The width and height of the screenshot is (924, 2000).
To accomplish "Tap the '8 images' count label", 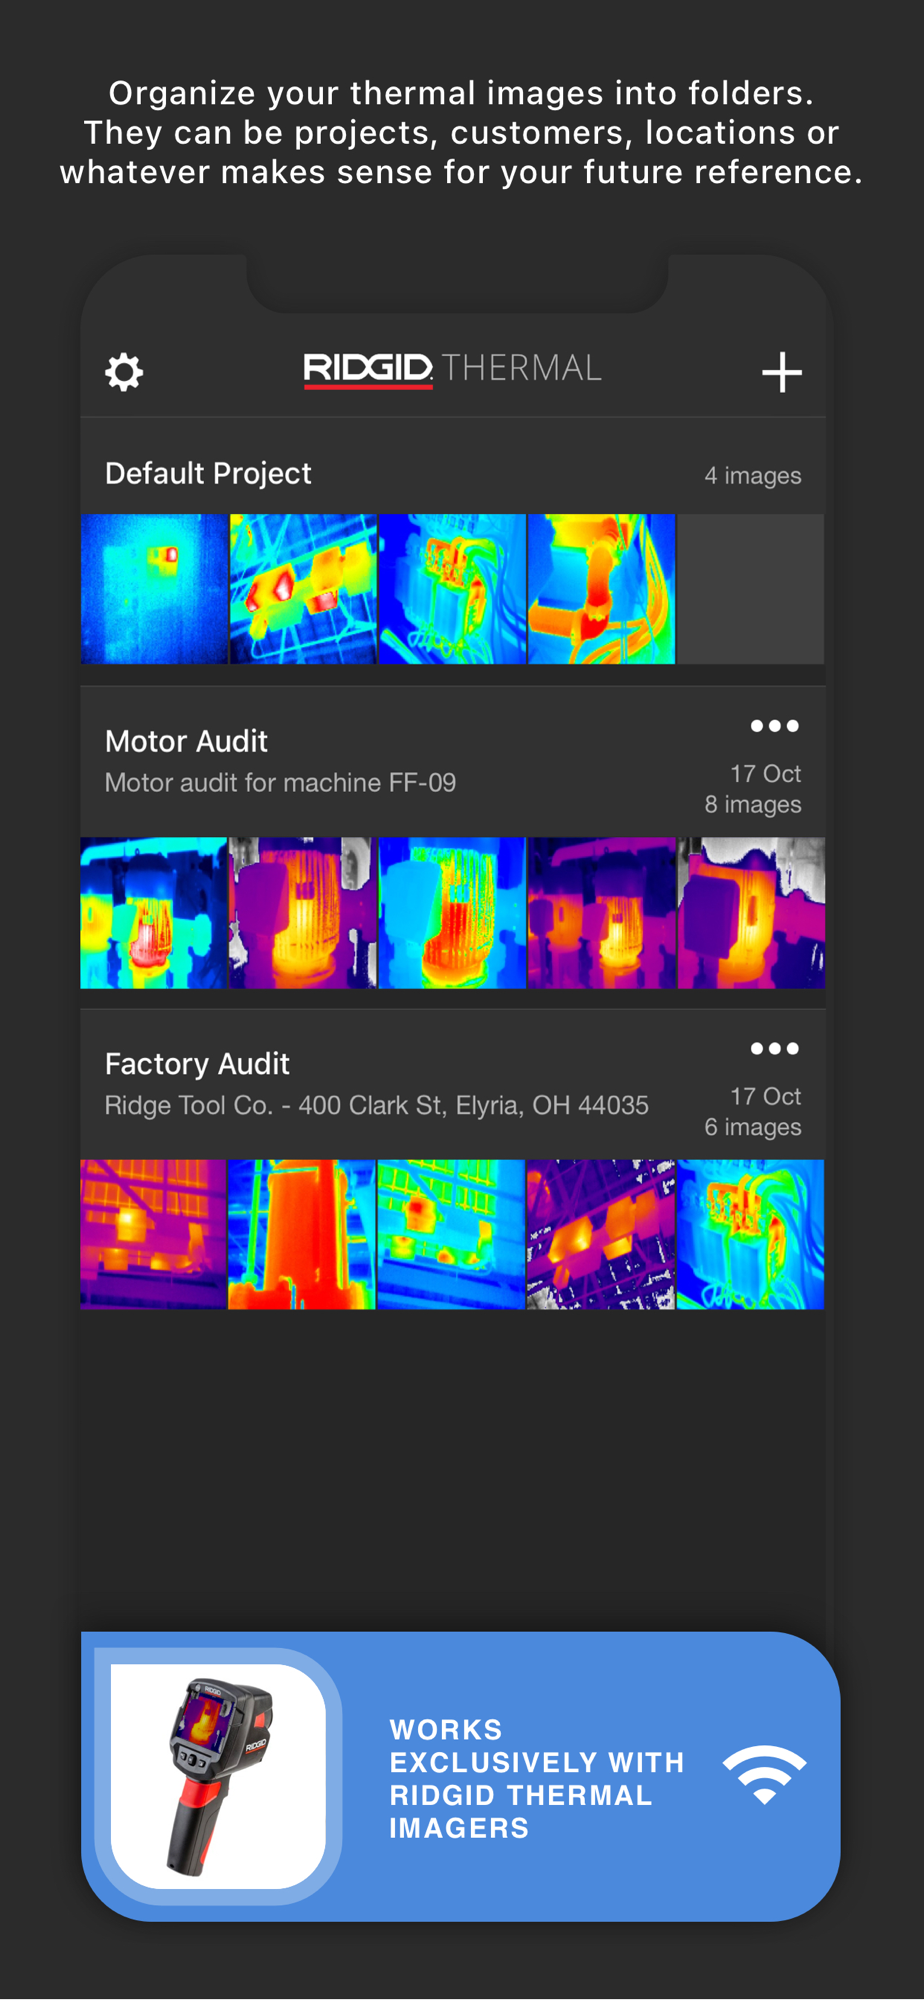I will 753,804.
